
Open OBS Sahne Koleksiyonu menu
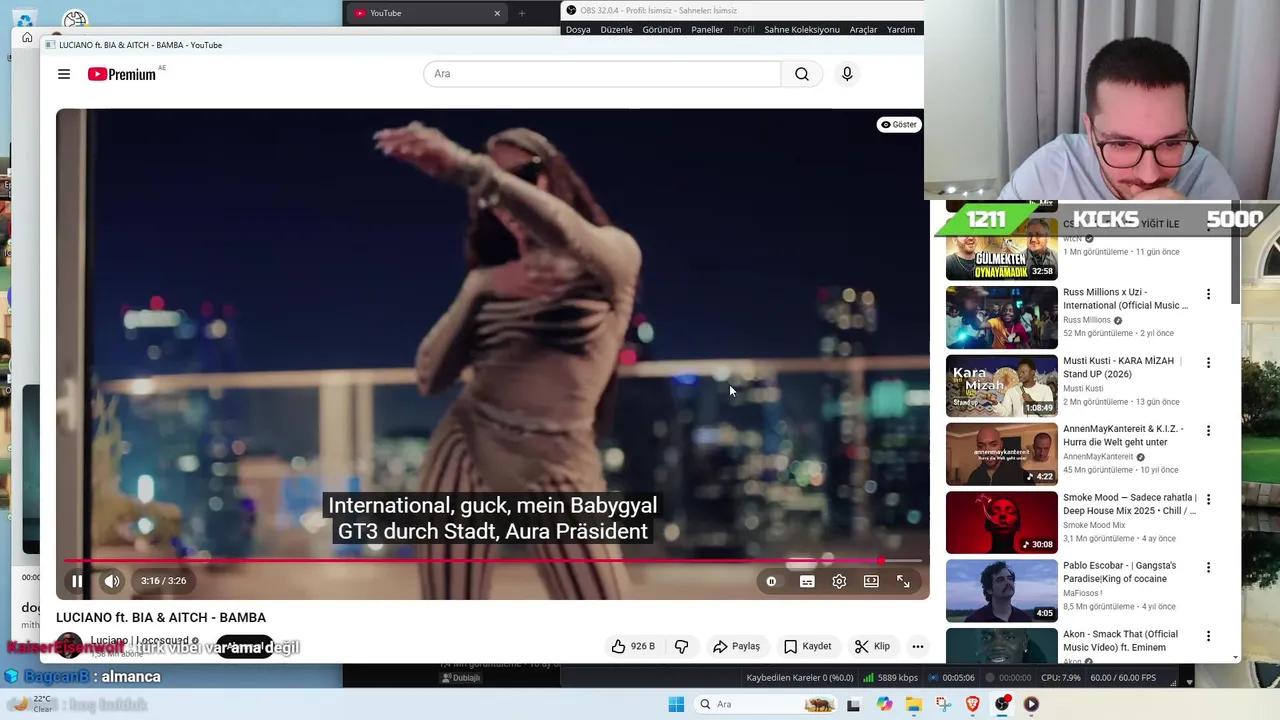click(x=802, y=29)
